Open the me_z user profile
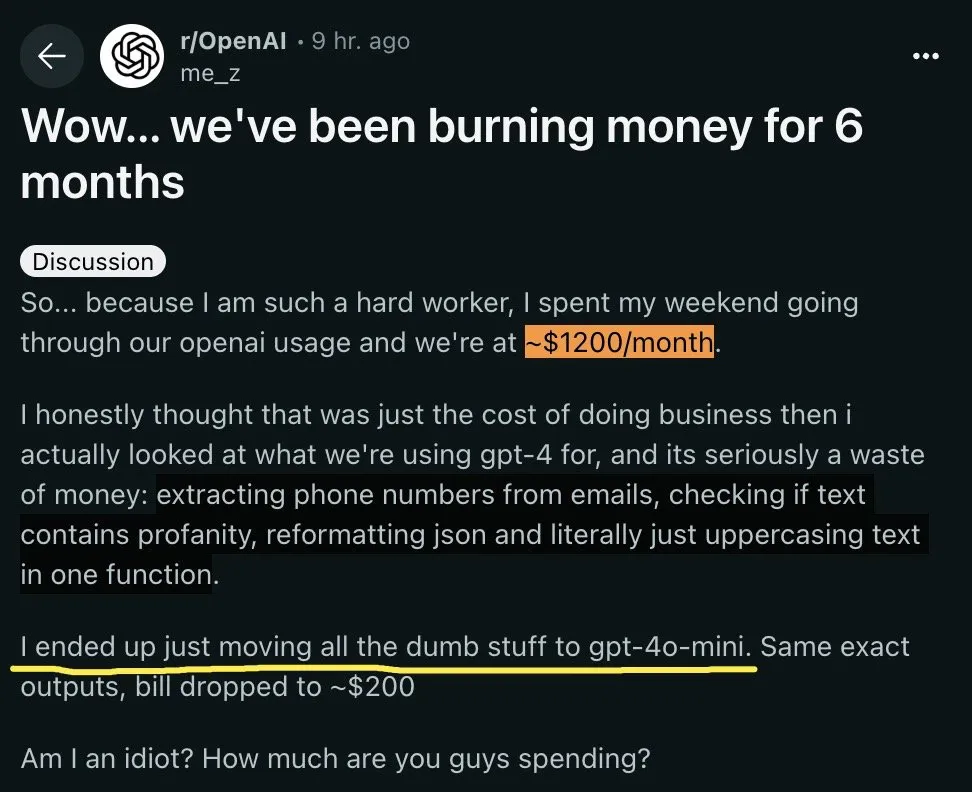This screenshot has height=792, width=972. 210,73
